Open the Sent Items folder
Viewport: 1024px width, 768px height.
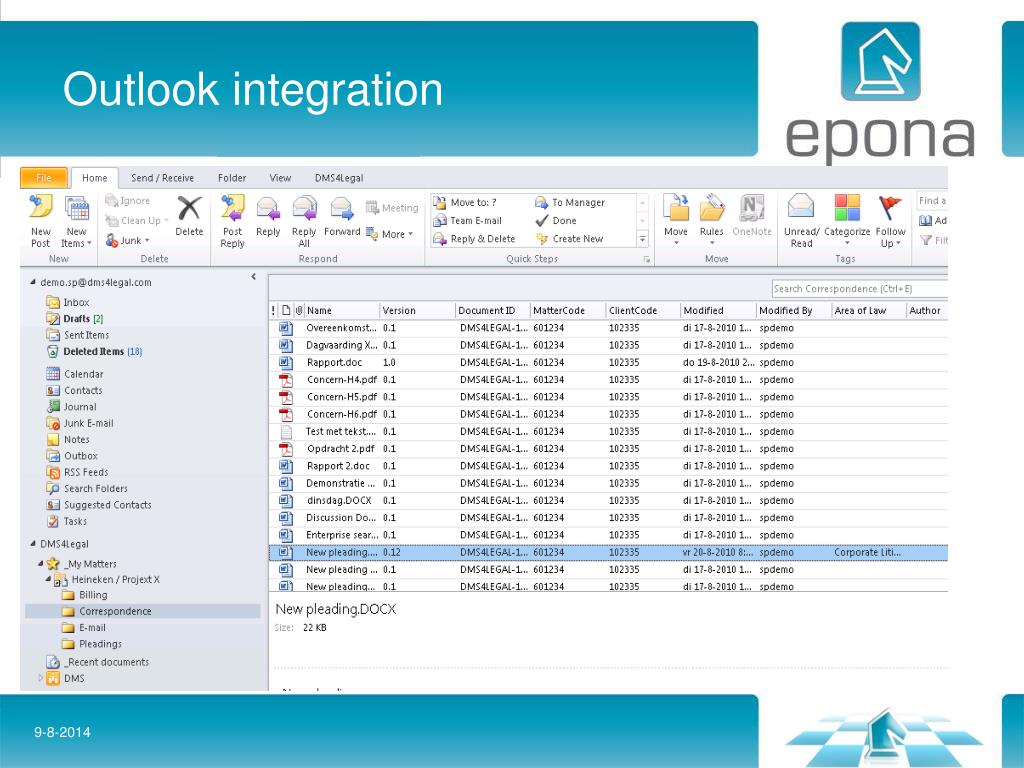tap(78, 335)
